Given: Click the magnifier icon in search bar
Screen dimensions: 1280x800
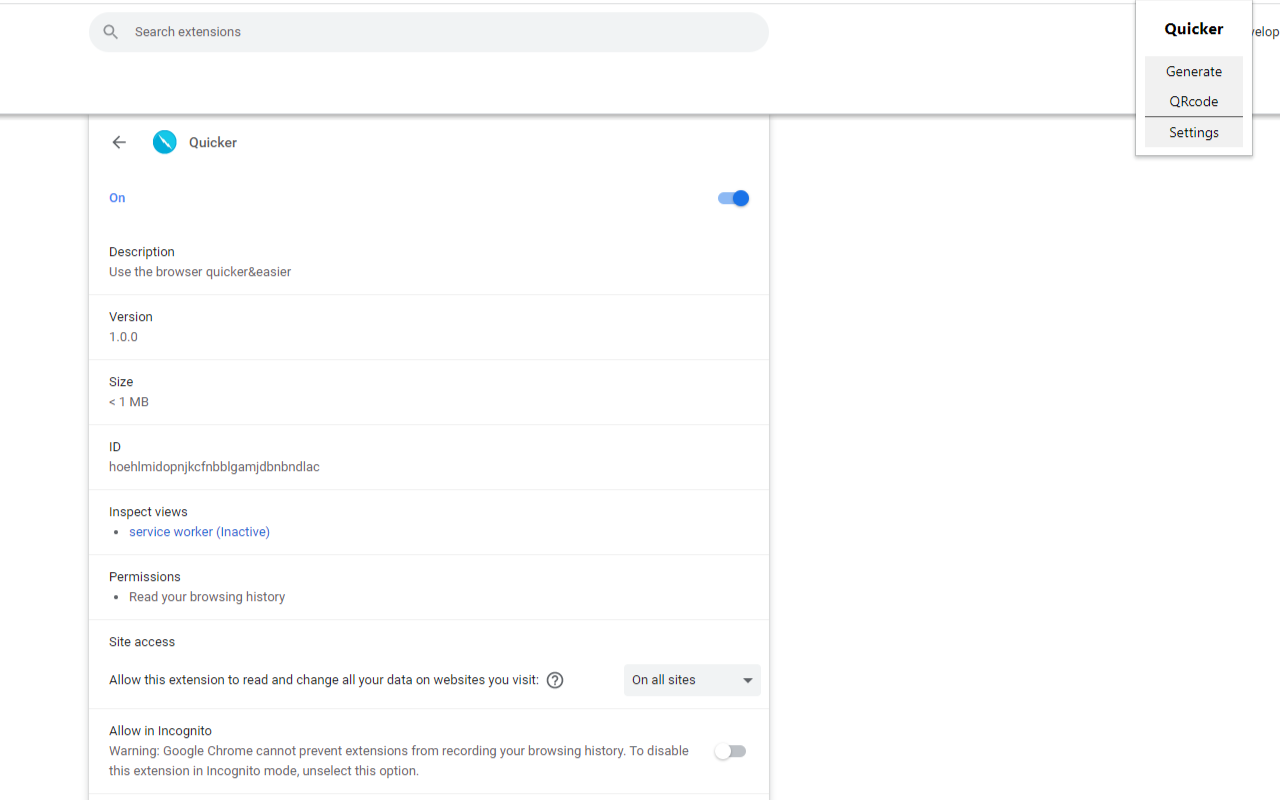Looking at the screenshot, I should pyautogui.click(x=111, y=32).
